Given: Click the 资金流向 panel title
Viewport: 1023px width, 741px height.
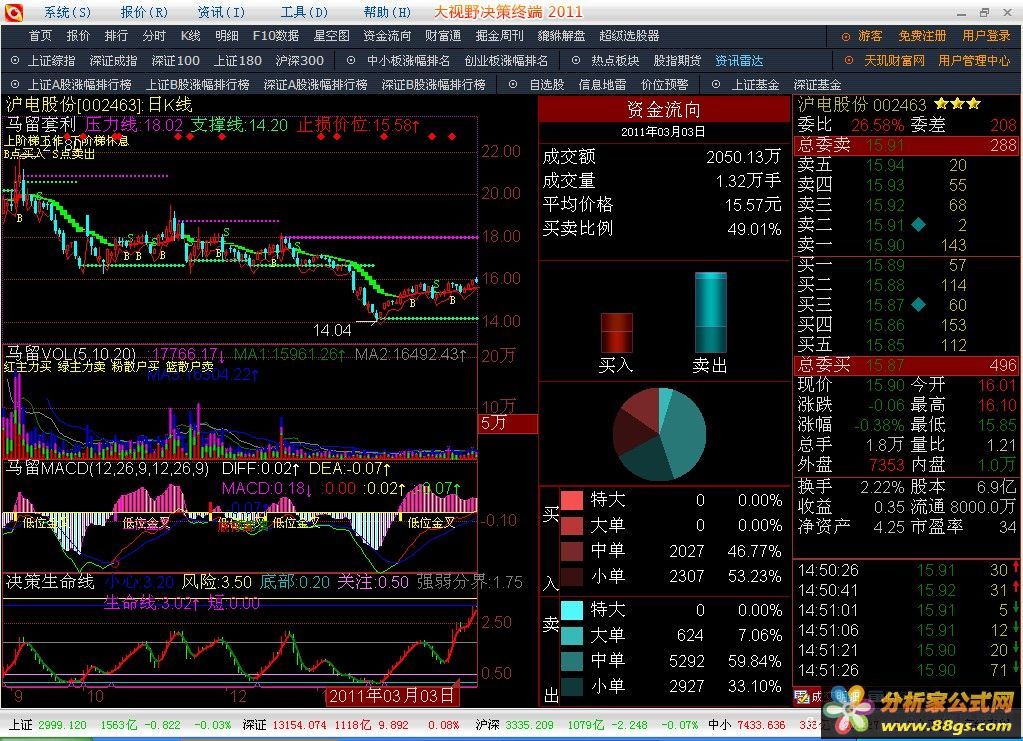Looking at the screenshot, I should [x=664, y=109].
